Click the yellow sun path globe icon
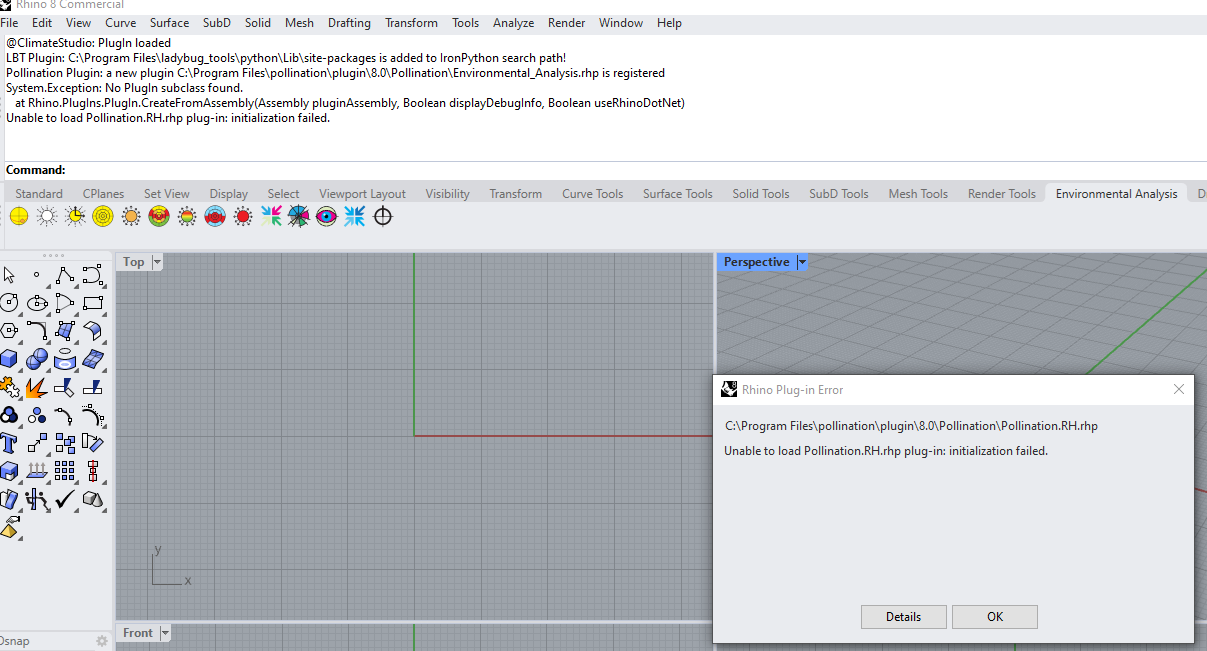The image size is (1207, 651). click(x=19, y=216)
